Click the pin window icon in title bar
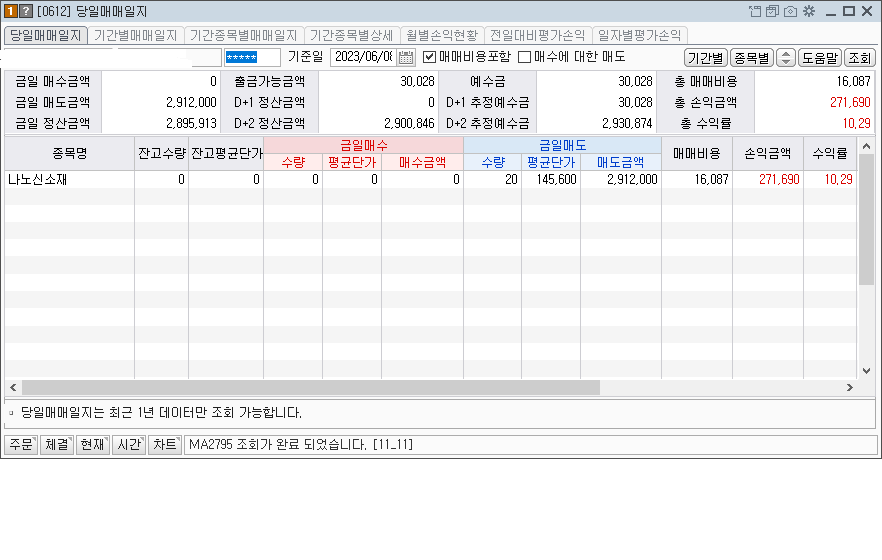Viewport: 882px width, 560px height. pos(755,11)
